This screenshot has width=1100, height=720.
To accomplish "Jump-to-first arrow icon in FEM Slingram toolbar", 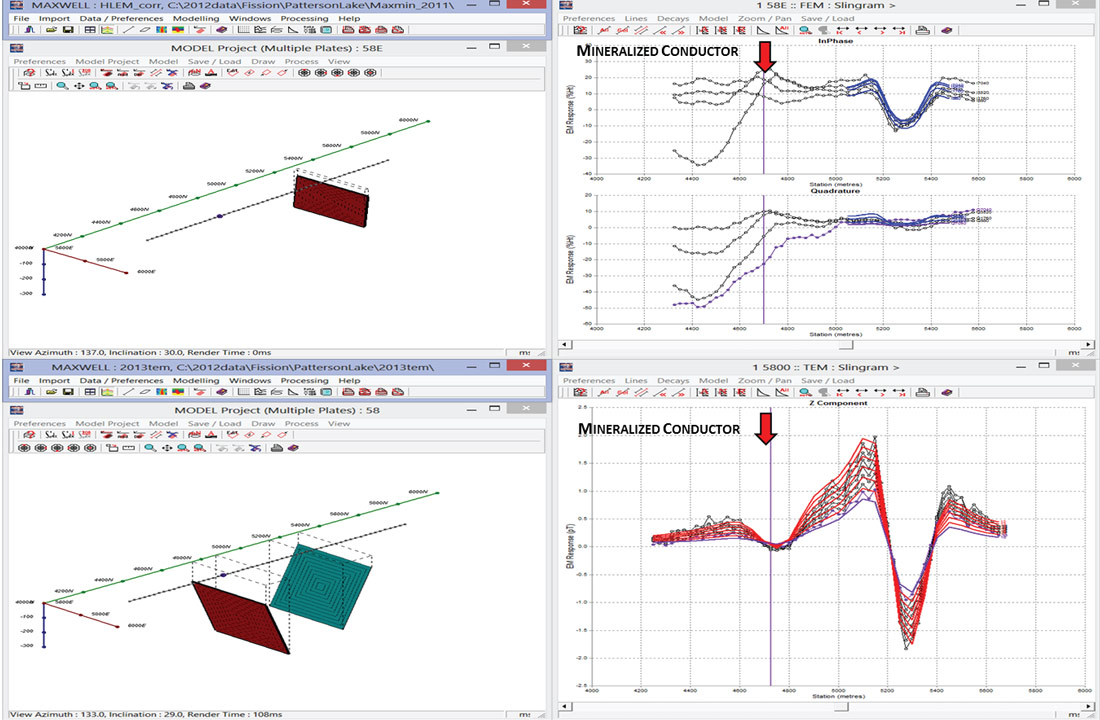I will click(x=843, y=30).
